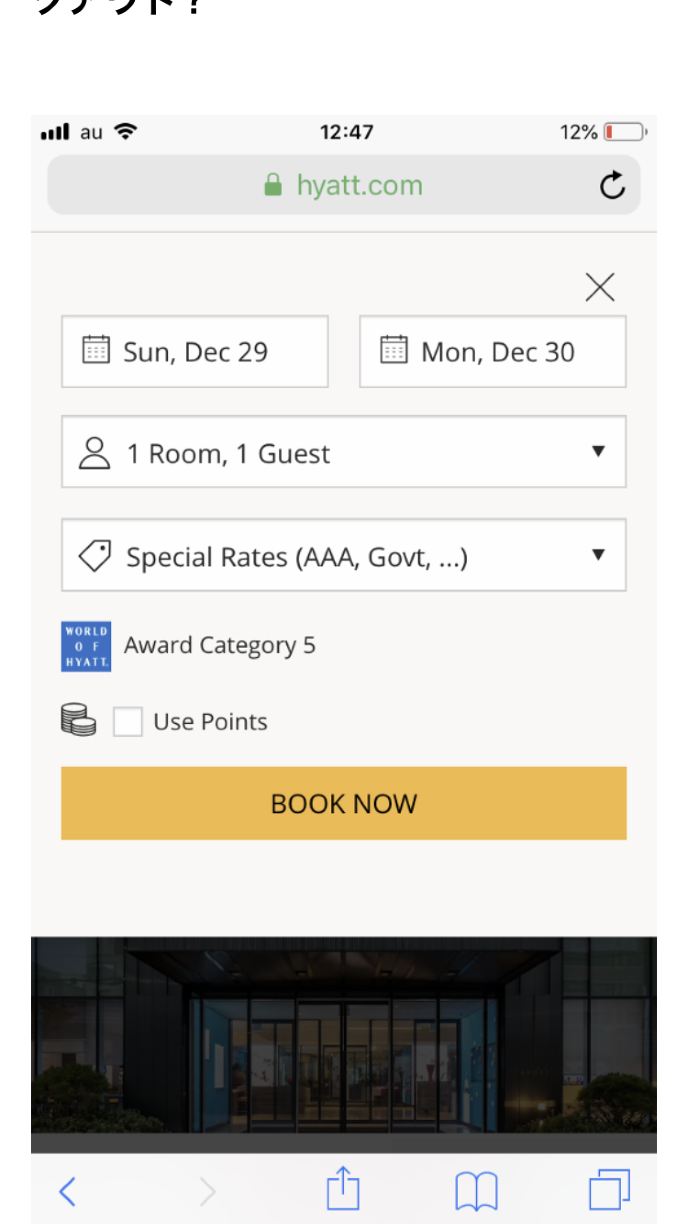Viewport: 688px width, 1224px height.
Task: Enable the Use Points checkbox
Action: [x=128, y=722]
